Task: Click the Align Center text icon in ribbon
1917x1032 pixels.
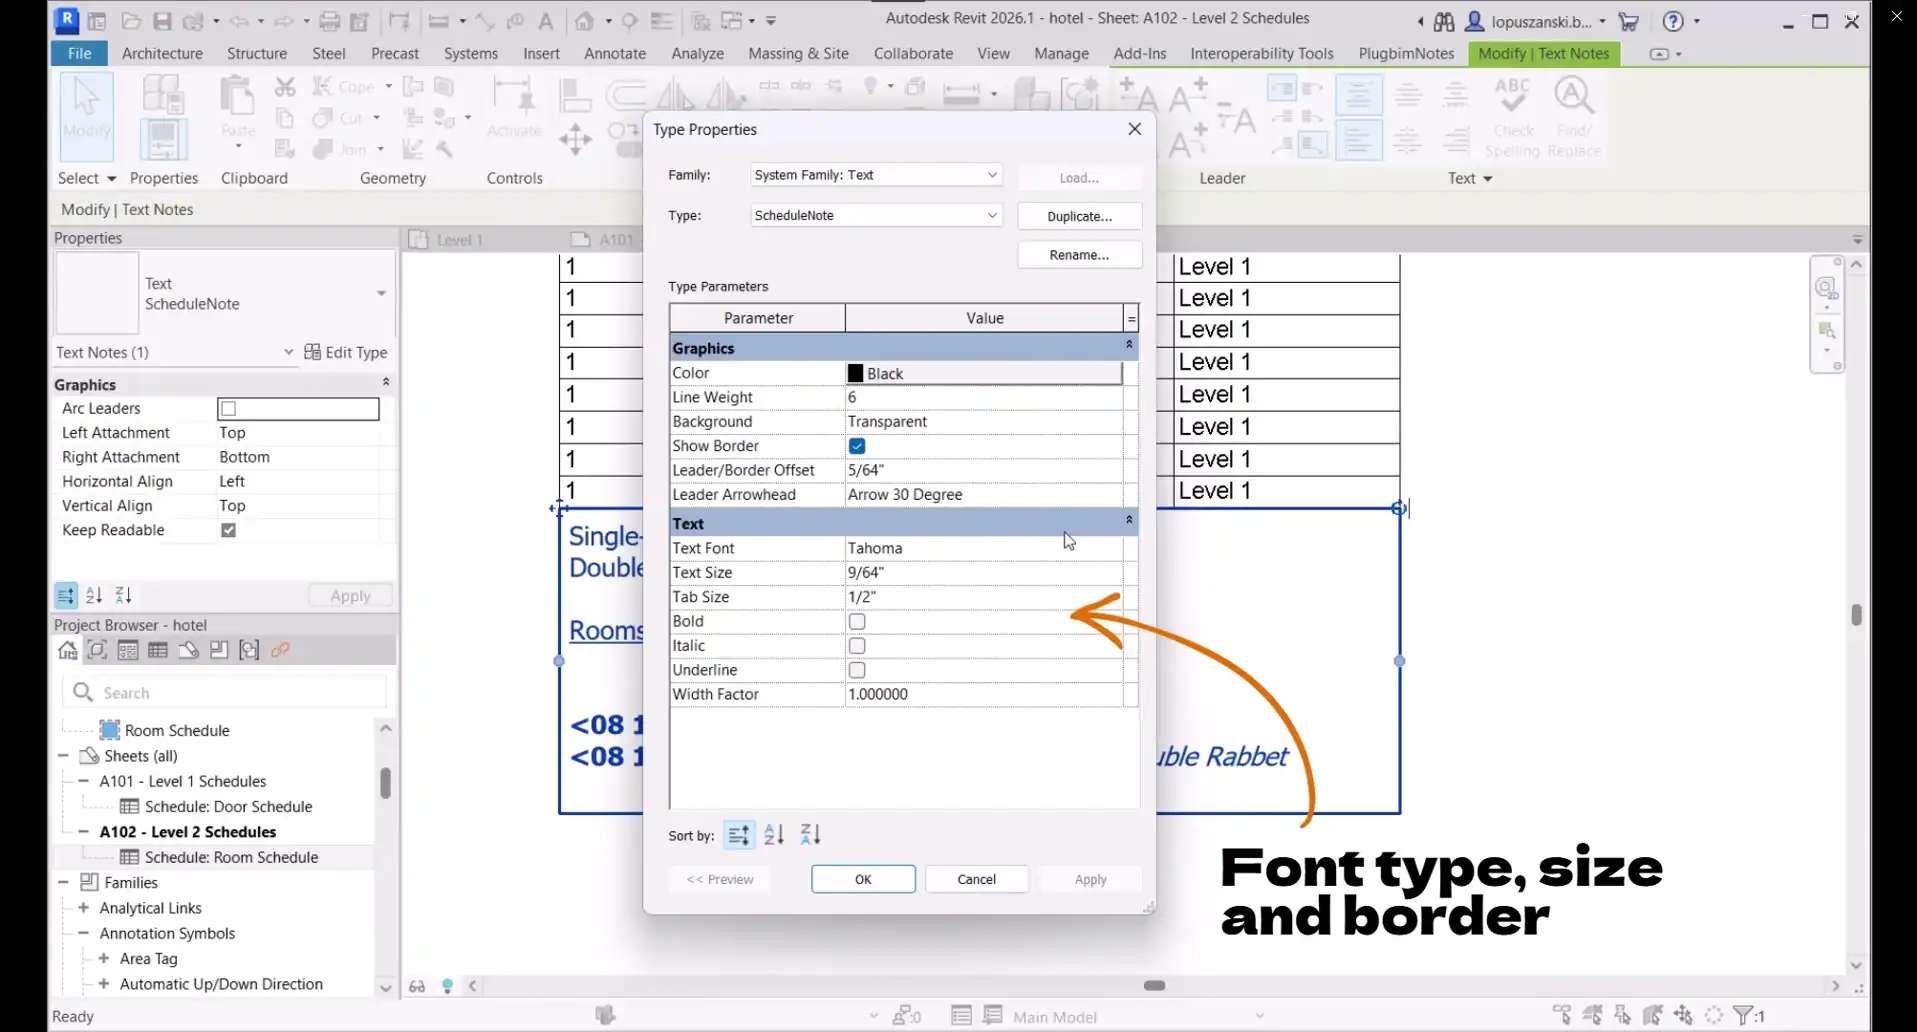Action: coord(1407,140)
